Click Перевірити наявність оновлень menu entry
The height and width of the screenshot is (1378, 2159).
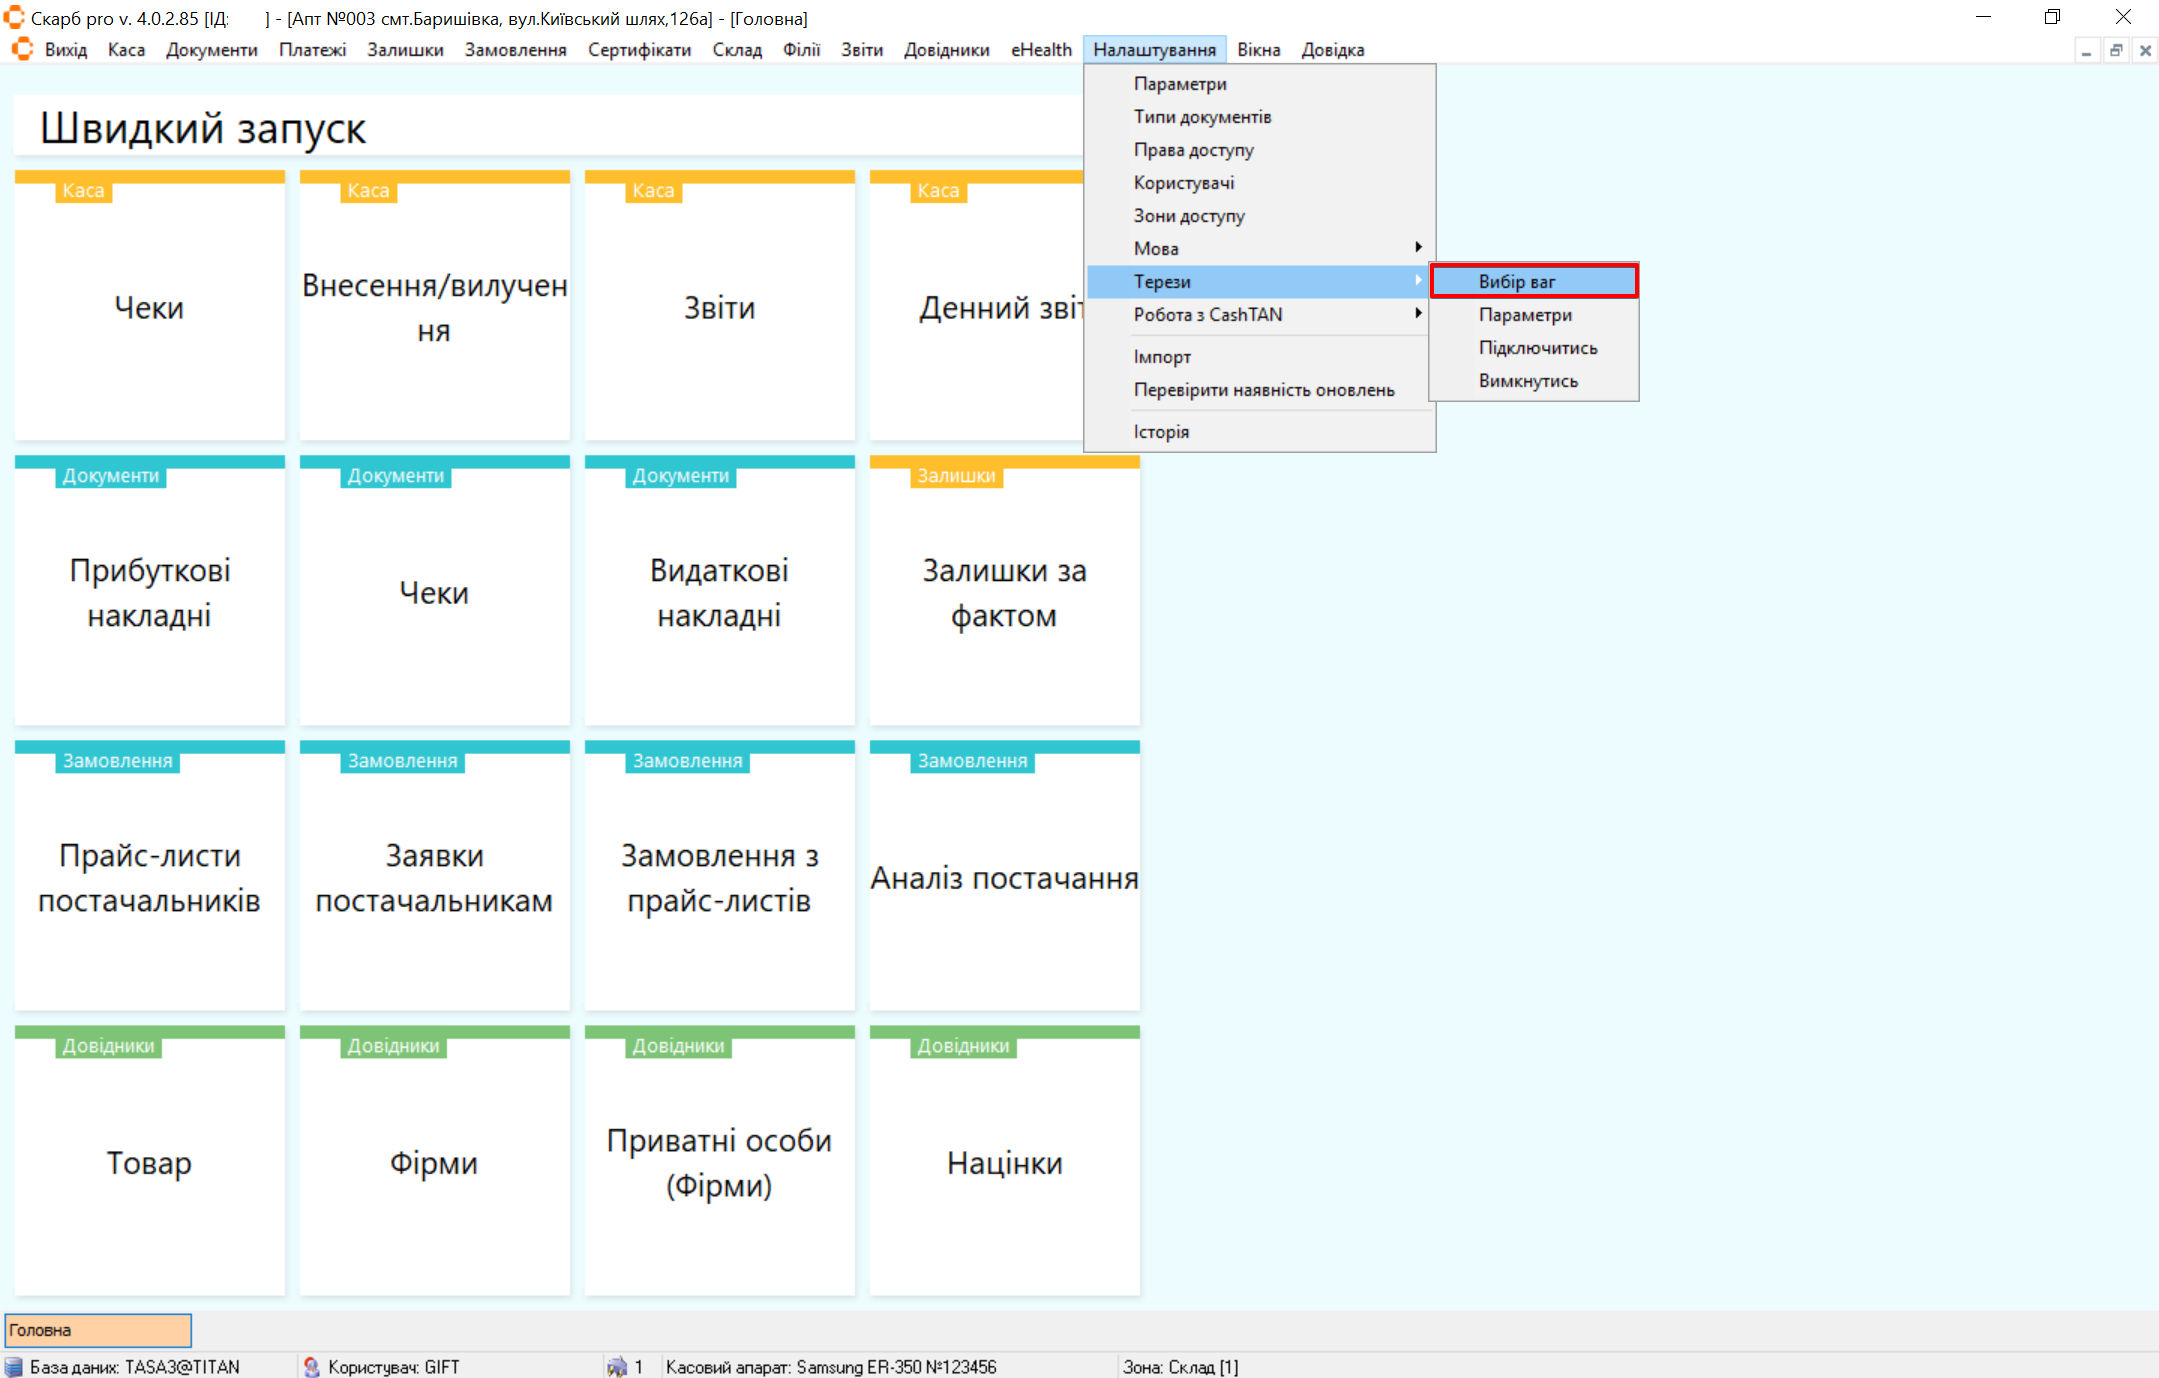click(x=1263, y=390)
